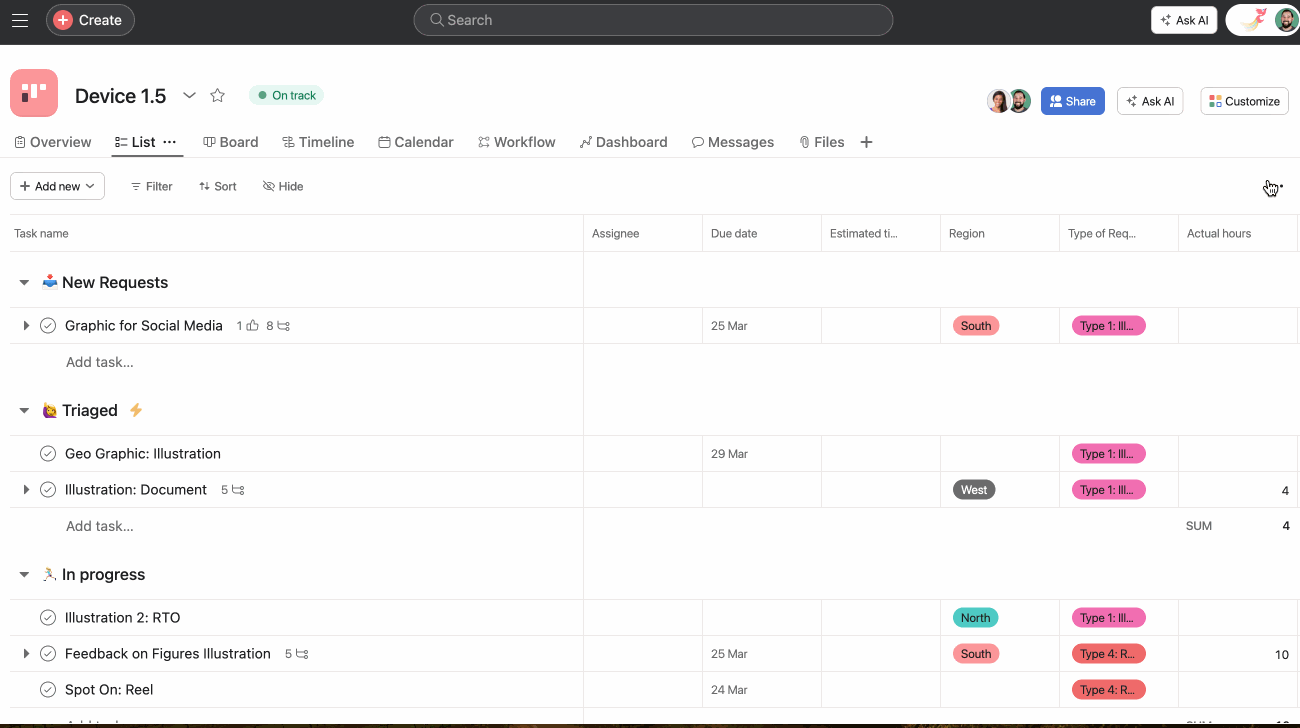This screenshot has height=728, width=1300.
Task: Open the Sort options
Action: [217, 186]
